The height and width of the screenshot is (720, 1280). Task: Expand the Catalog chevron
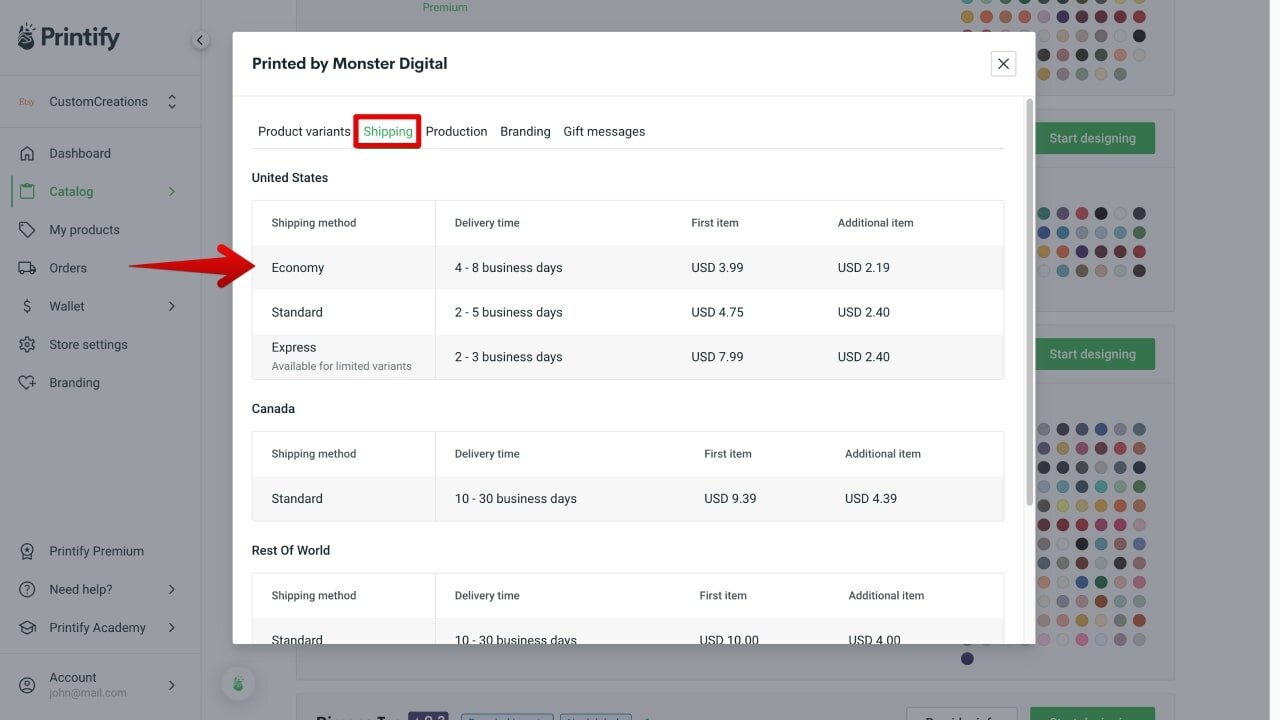tap(172, 191)
